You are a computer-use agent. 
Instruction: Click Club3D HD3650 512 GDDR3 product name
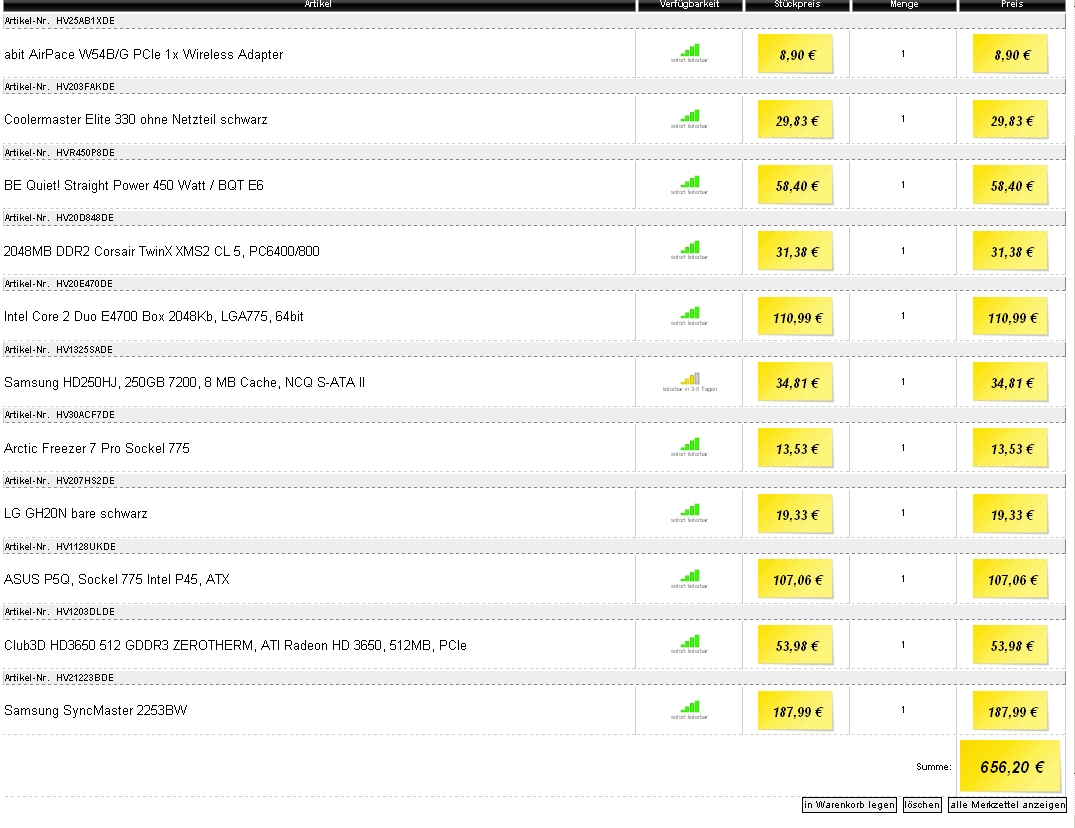(235, 645)
